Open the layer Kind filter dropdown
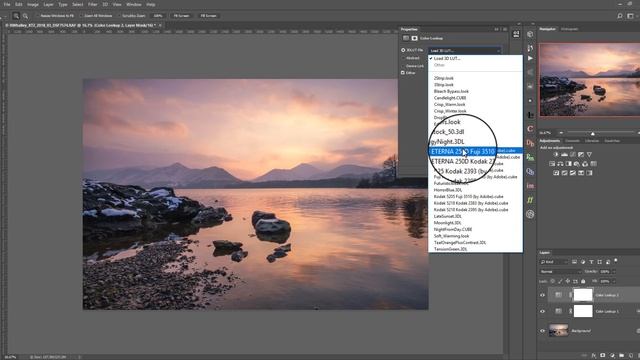This screenshot has width=640, height=360. [554, 262]
